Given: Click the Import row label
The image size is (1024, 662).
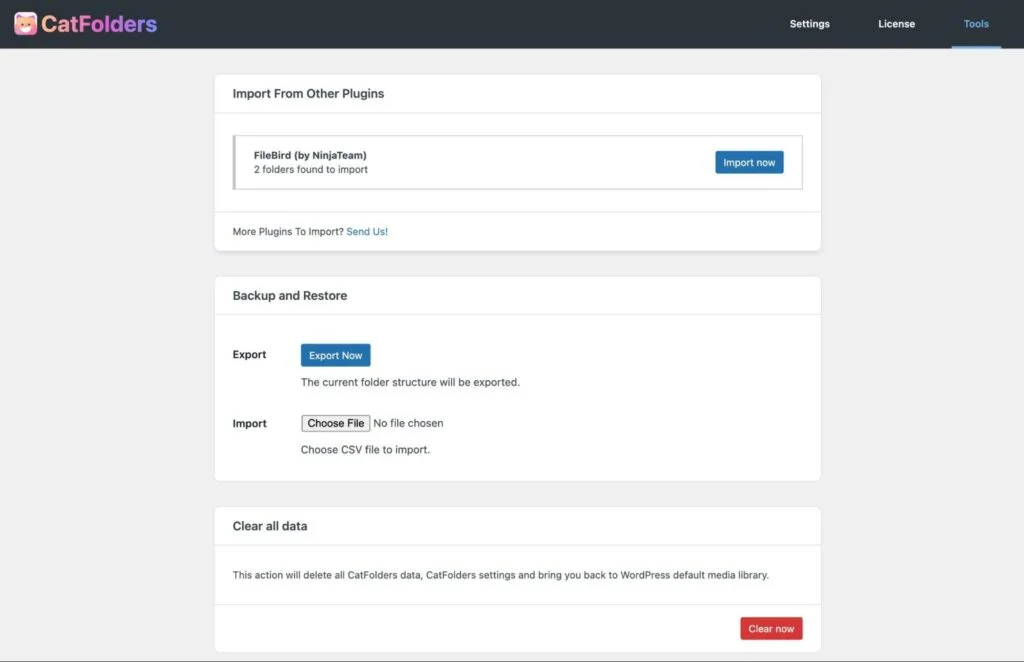Looking at the screenshot, I should [249, 424].
